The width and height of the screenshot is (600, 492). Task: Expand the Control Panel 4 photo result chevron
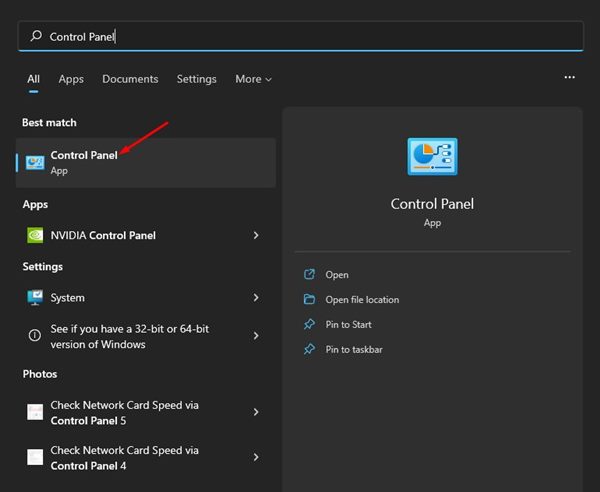tap(256, 457)
